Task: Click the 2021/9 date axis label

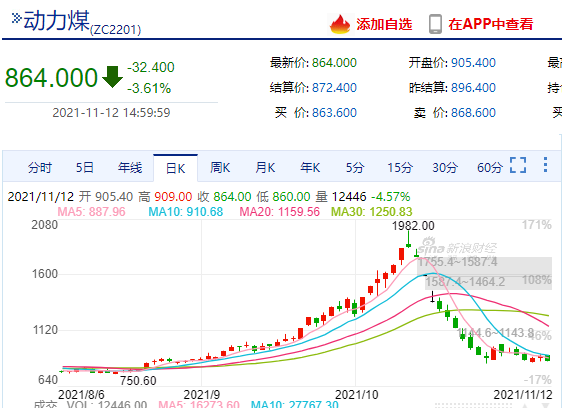Action: [x=202, y=395]
